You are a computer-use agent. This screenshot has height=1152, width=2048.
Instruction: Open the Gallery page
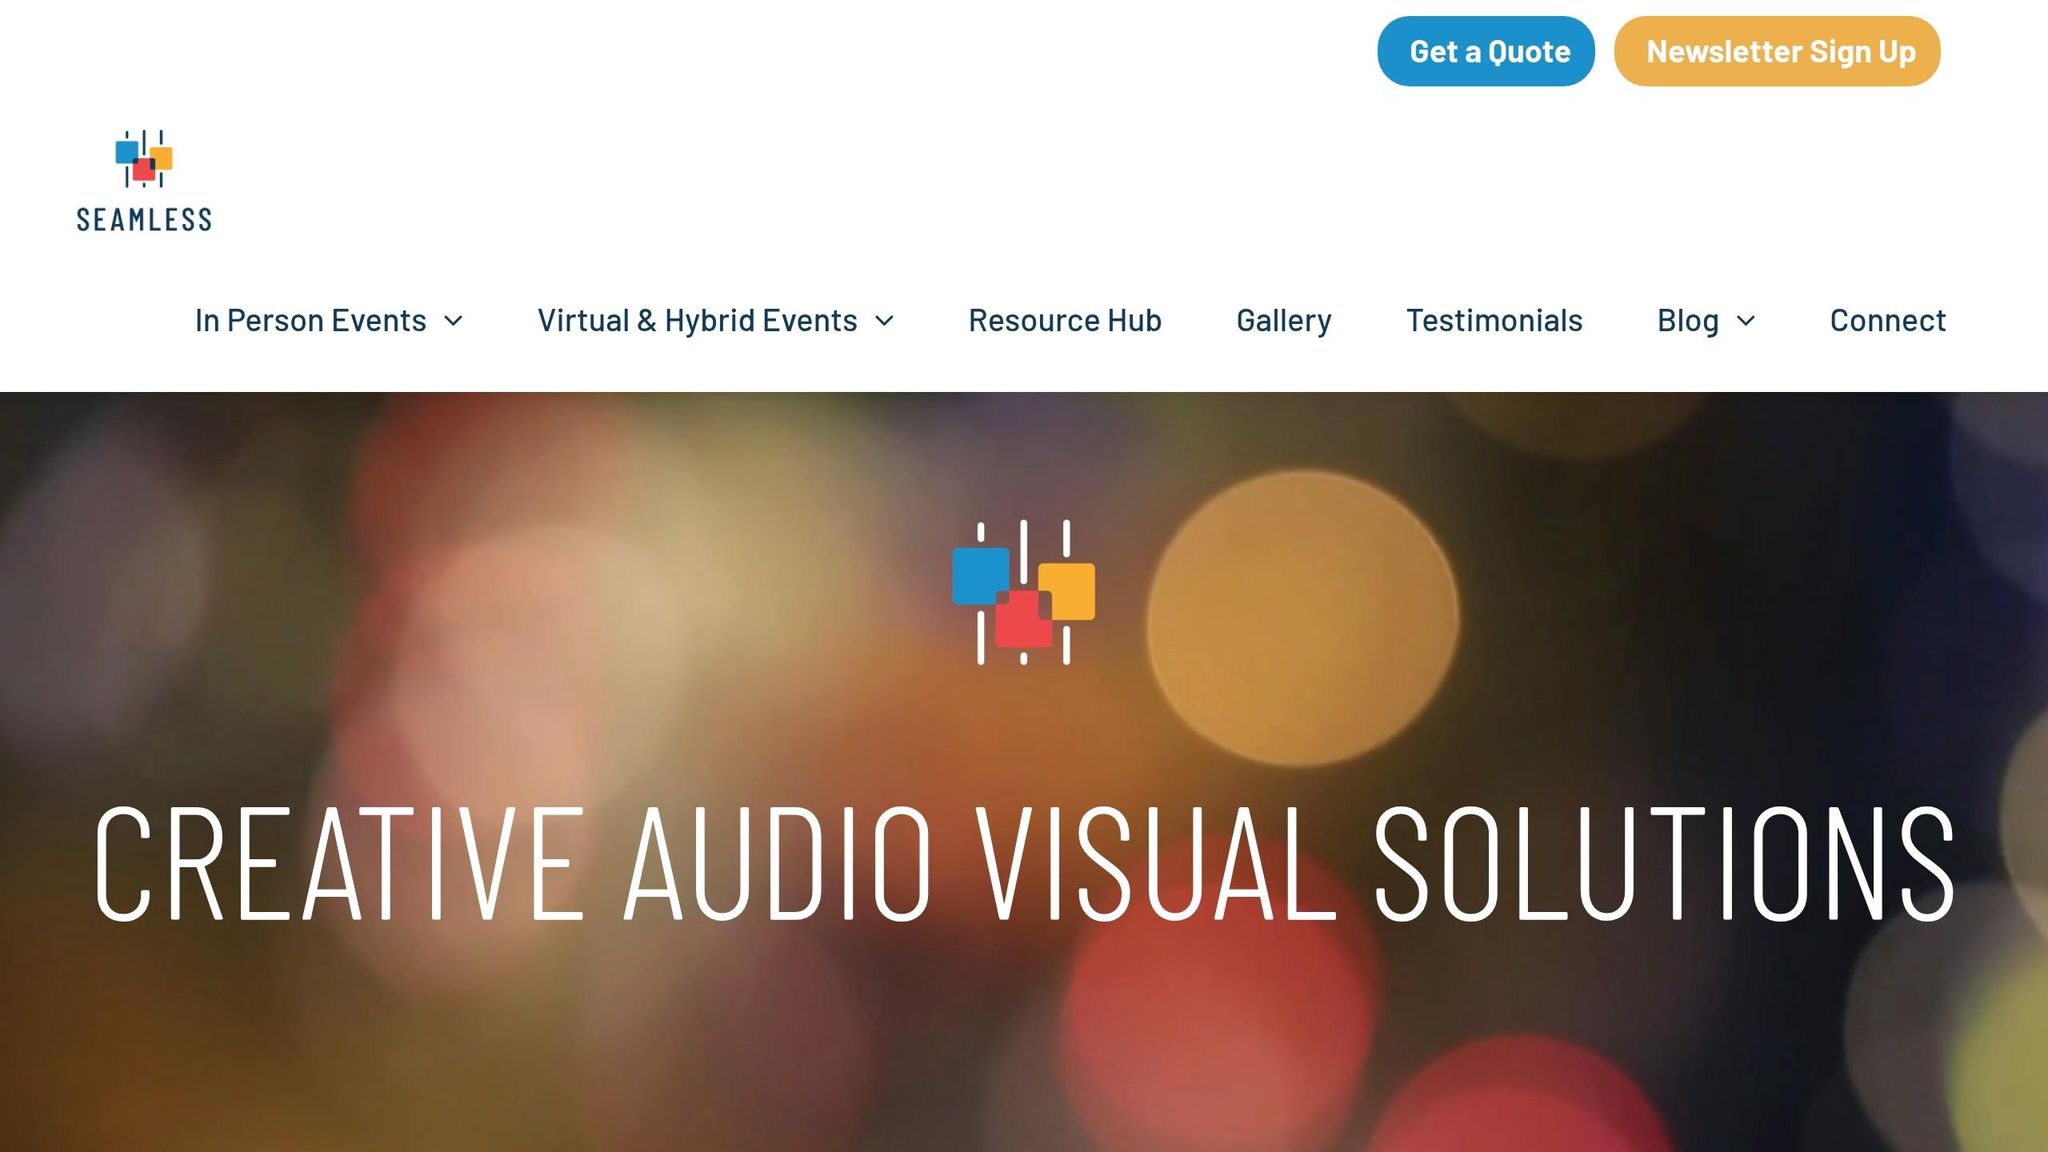(1284, 320)
